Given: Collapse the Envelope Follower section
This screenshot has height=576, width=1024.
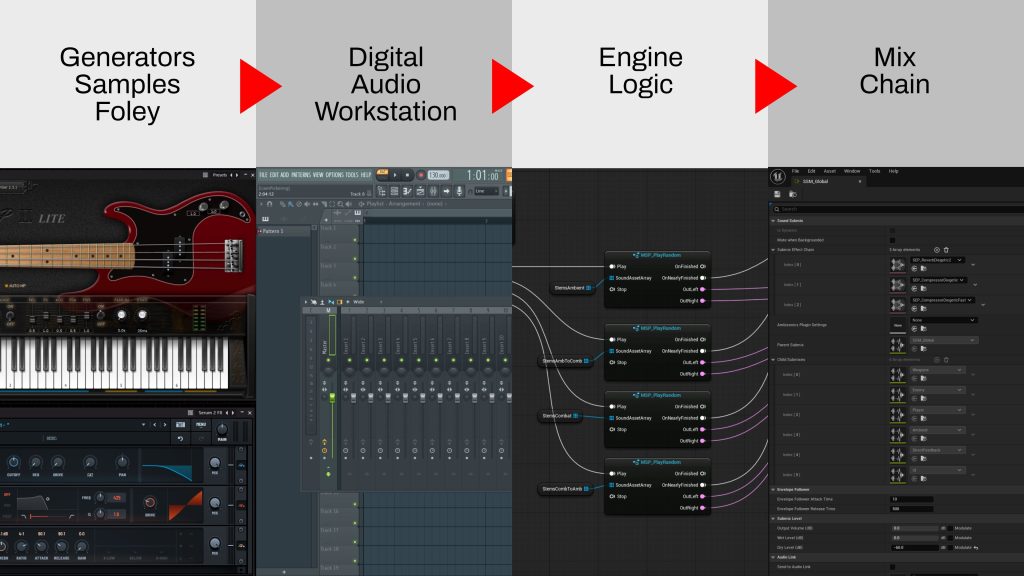Looking at the screenshot, I should 774,489.
